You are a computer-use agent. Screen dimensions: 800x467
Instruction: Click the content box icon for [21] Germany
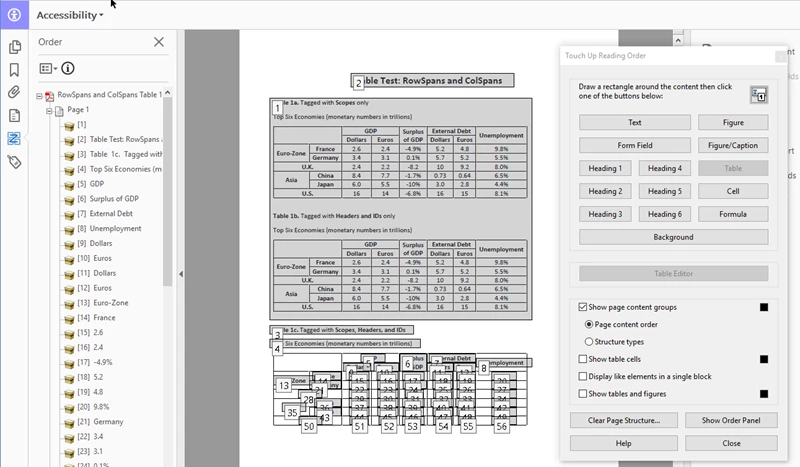pos(69,423)
